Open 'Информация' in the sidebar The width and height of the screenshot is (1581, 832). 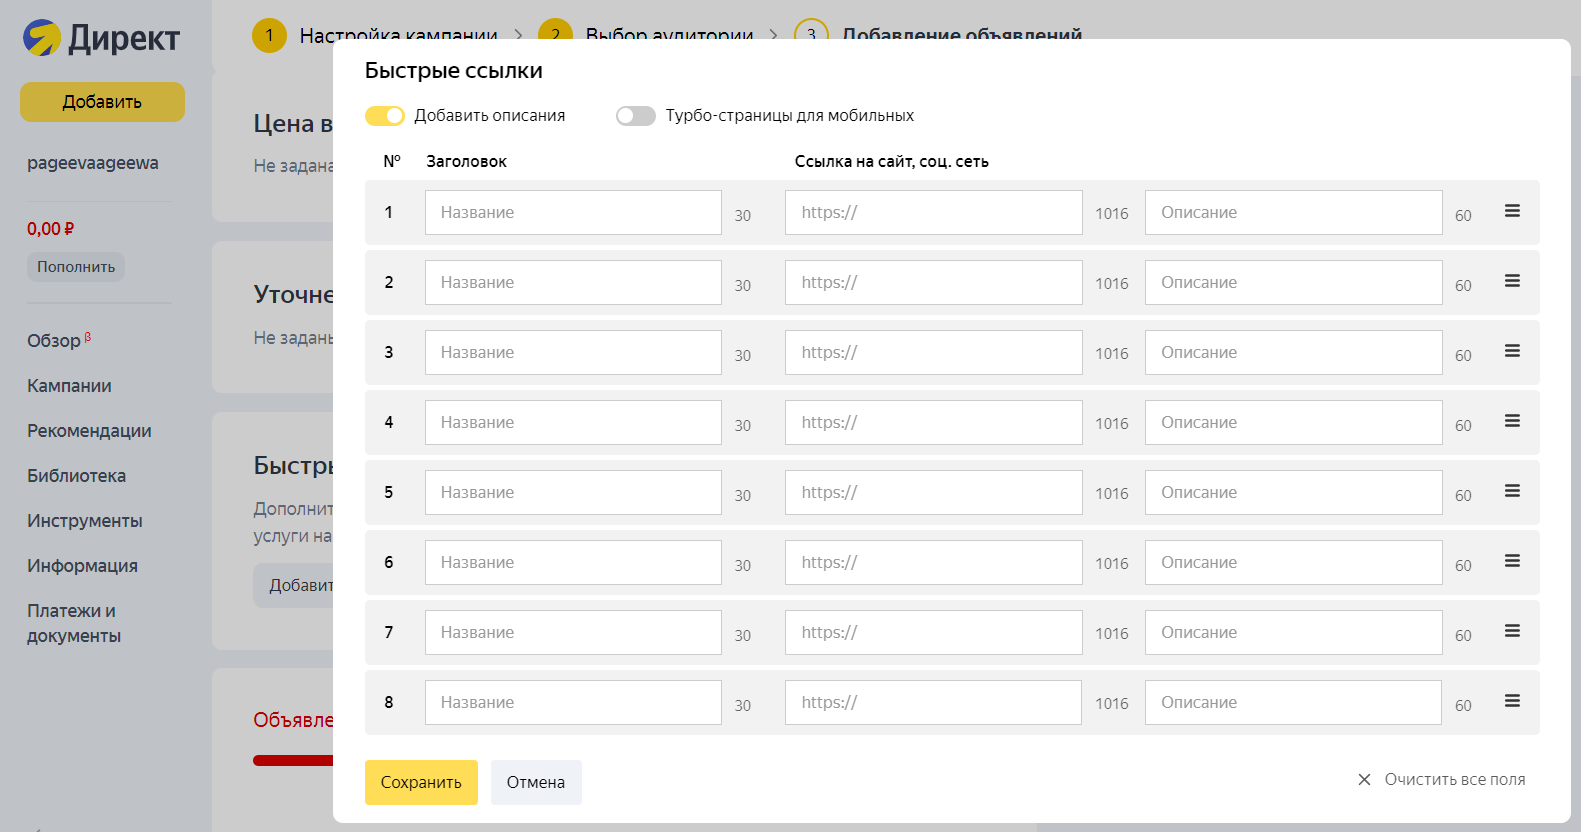point(82,566)
